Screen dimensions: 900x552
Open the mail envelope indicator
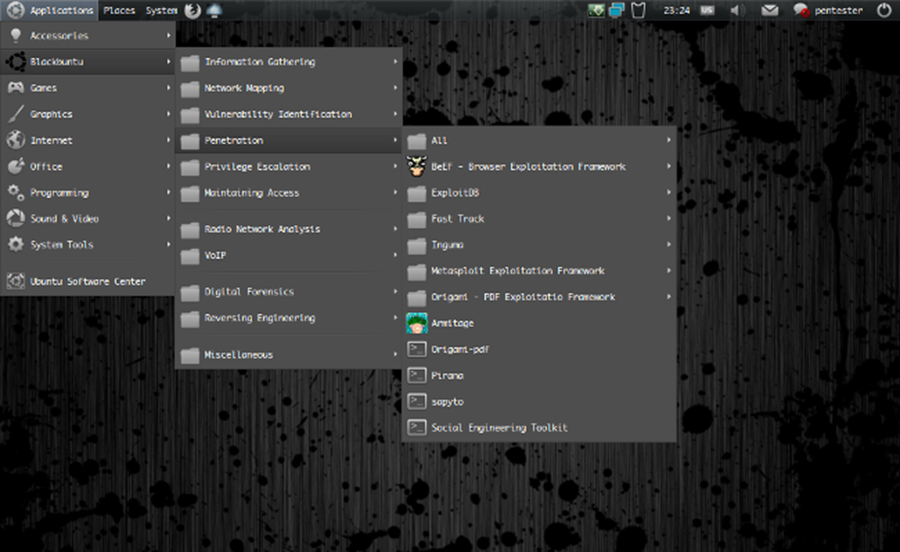tap(769, 10)
